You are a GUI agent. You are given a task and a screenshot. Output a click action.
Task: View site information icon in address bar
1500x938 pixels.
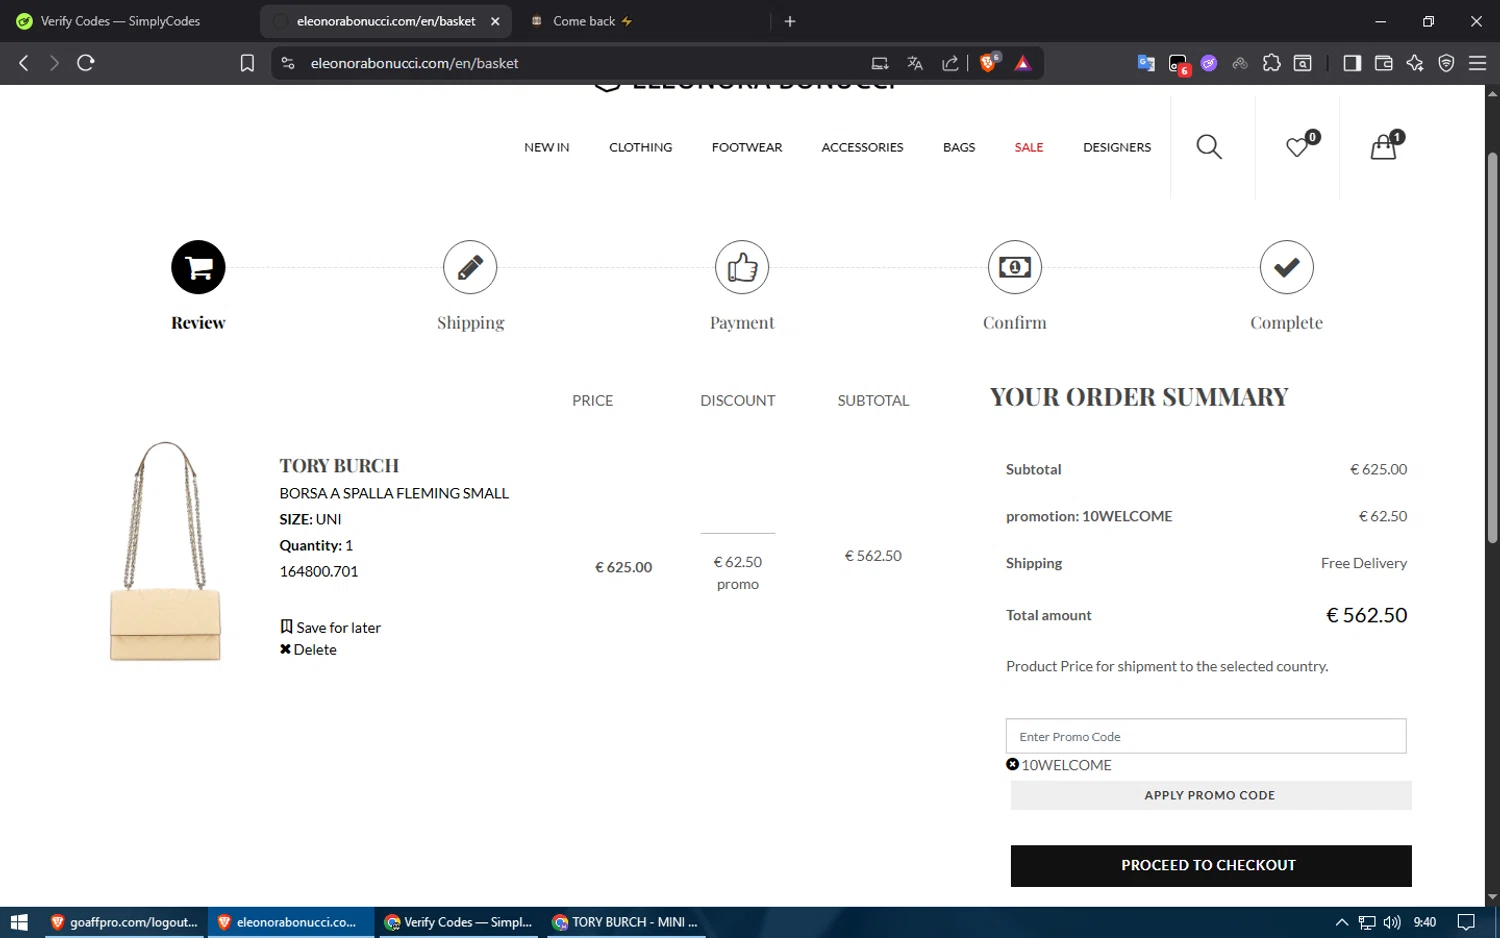point(288,63)
